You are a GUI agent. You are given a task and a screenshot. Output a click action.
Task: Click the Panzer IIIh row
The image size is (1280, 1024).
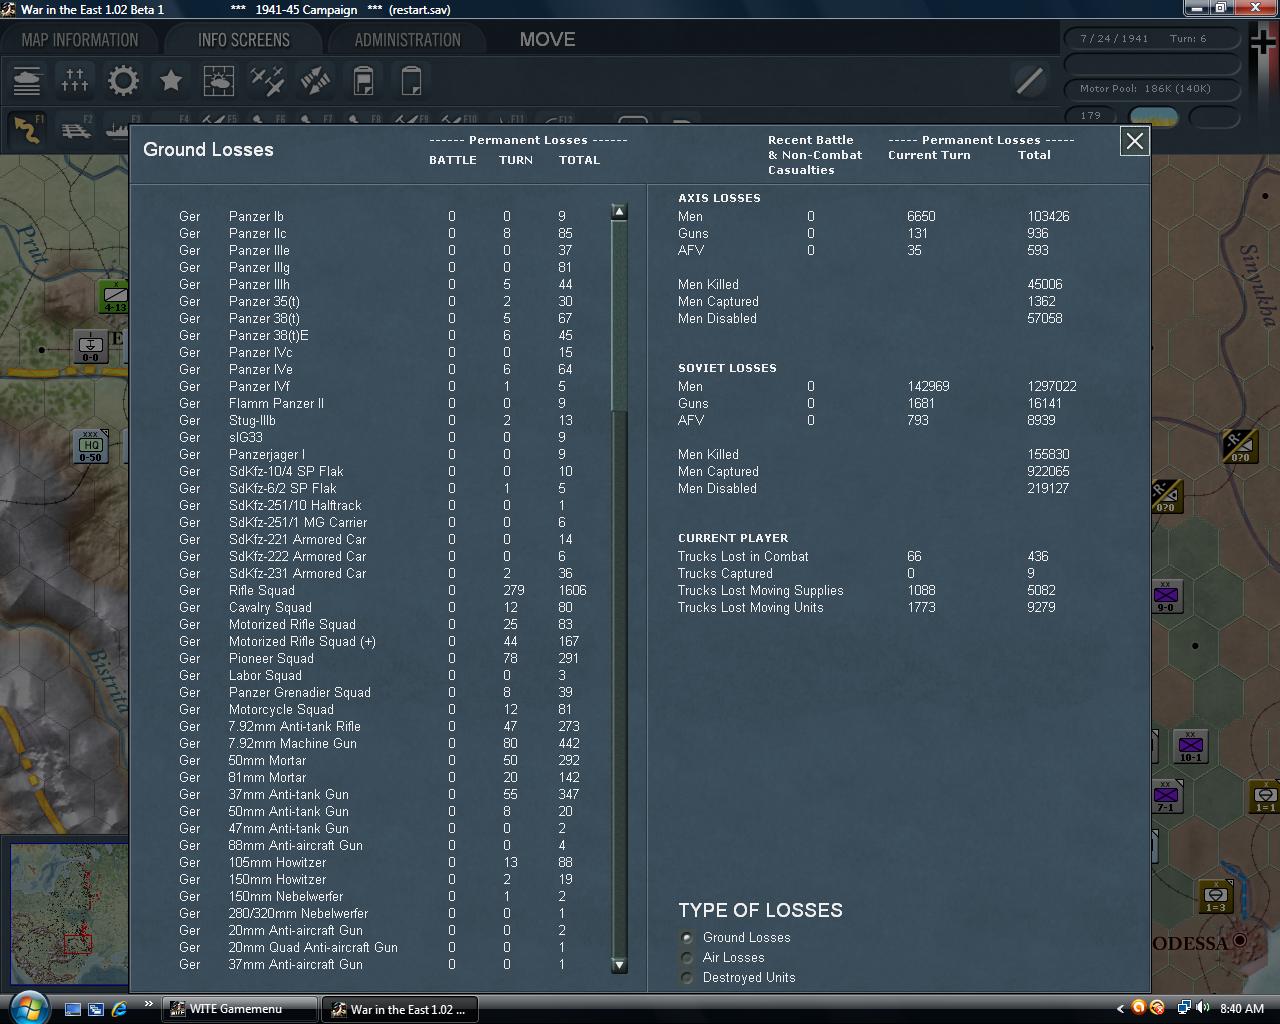click(x=385, y=284)
